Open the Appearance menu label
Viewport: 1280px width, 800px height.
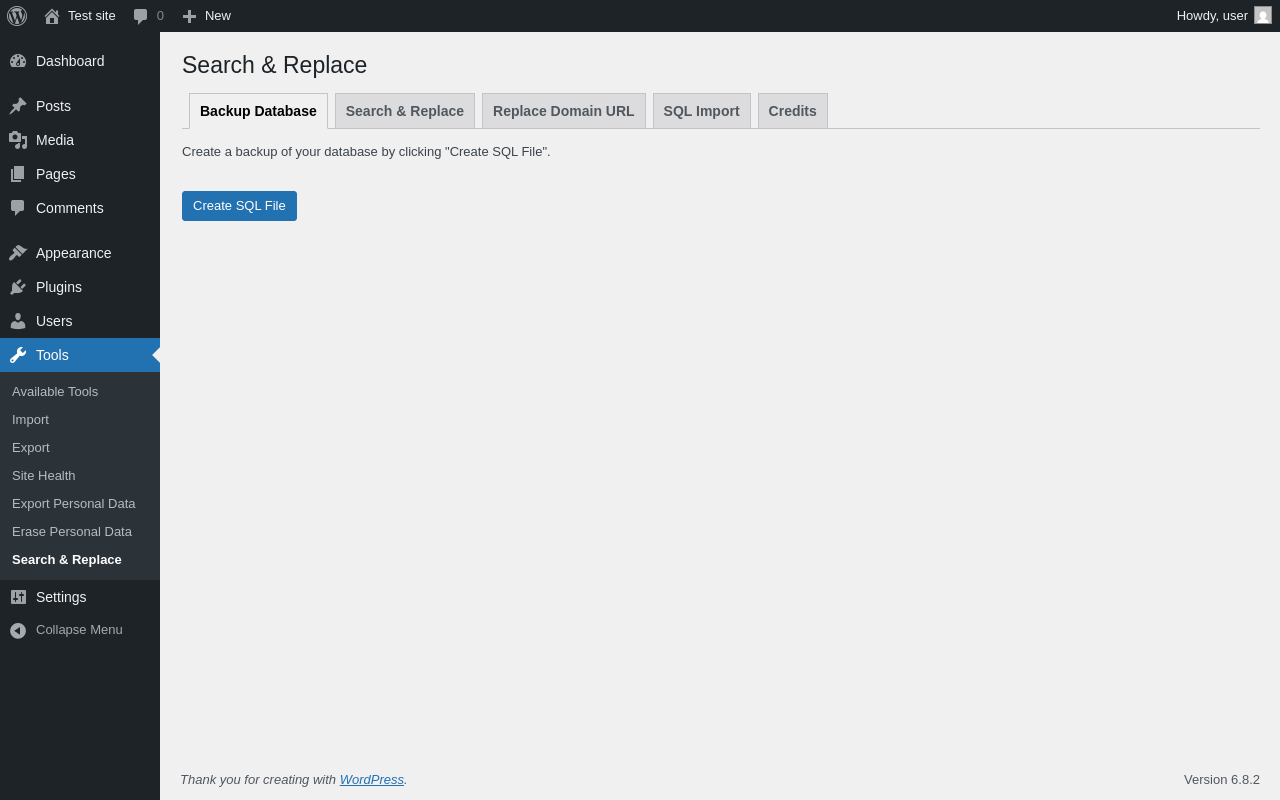click(x=74, y=253)
